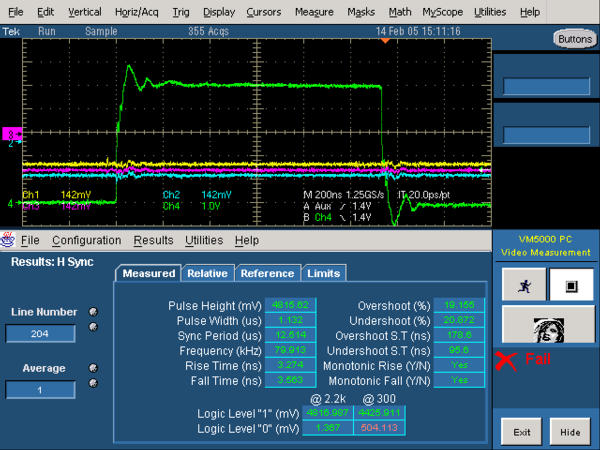Image resolution: width=600 pixels, height=450 pixels.
Task: Click the green channel 4 marker
Action: [x=14, y=203]
